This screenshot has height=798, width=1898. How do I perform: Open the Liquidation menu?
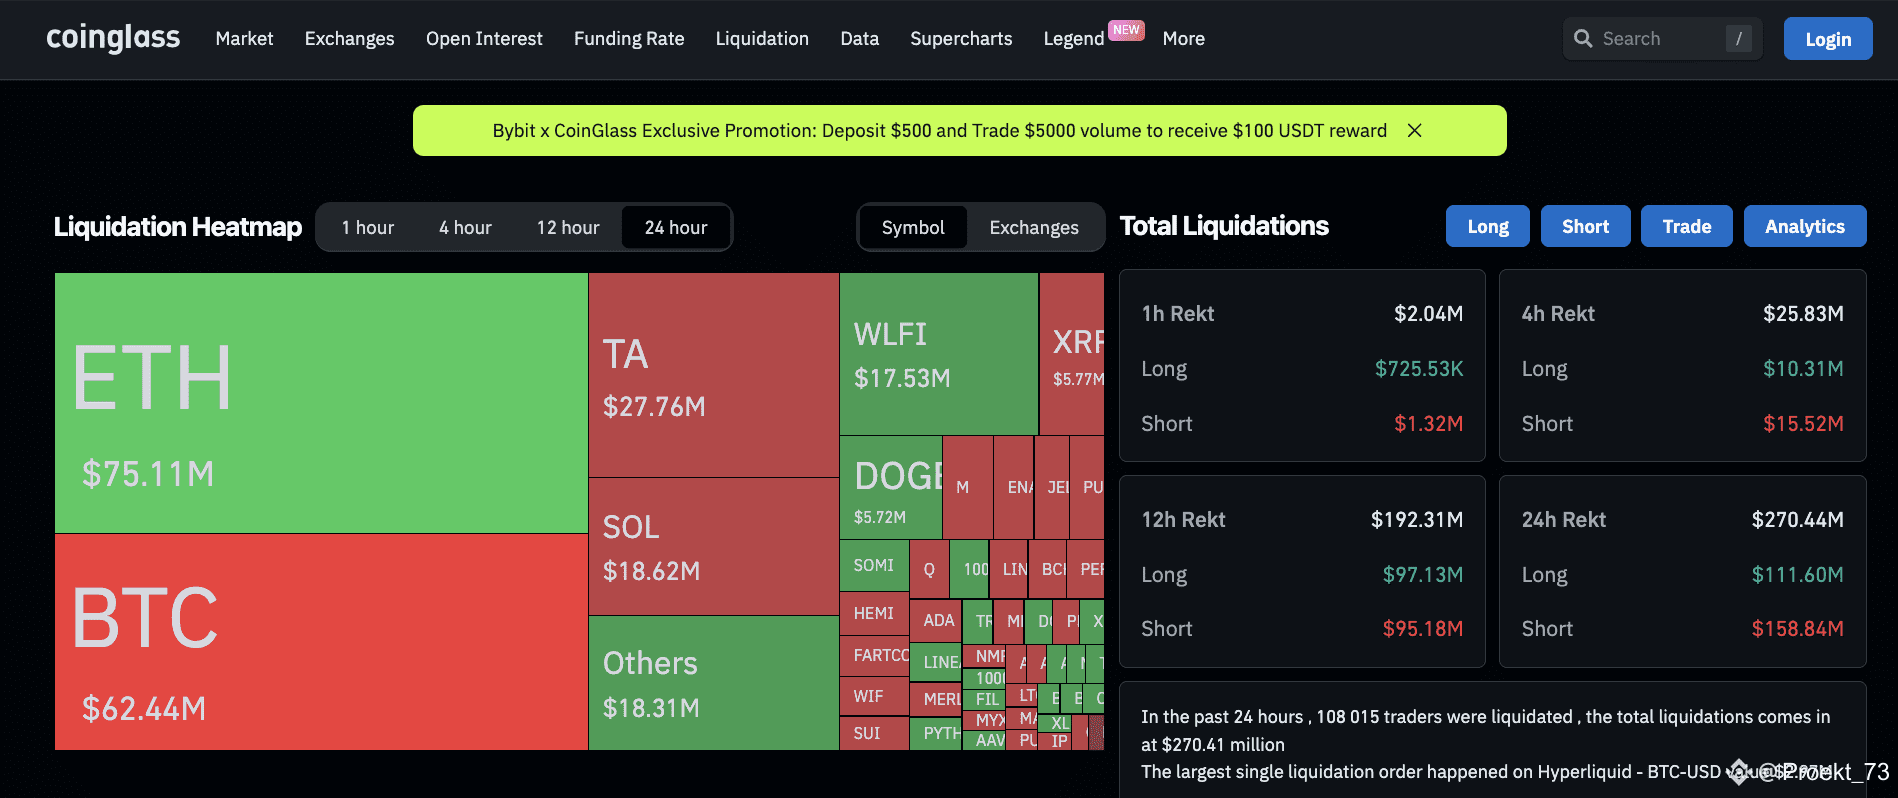click(762, 39)
